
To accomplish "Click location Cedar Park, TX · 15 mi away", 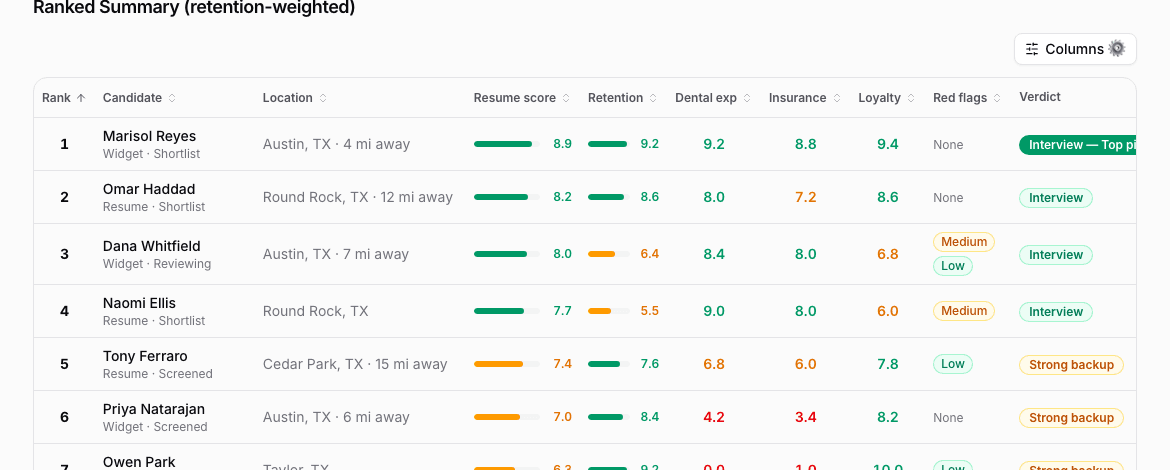I will [354, 364].
